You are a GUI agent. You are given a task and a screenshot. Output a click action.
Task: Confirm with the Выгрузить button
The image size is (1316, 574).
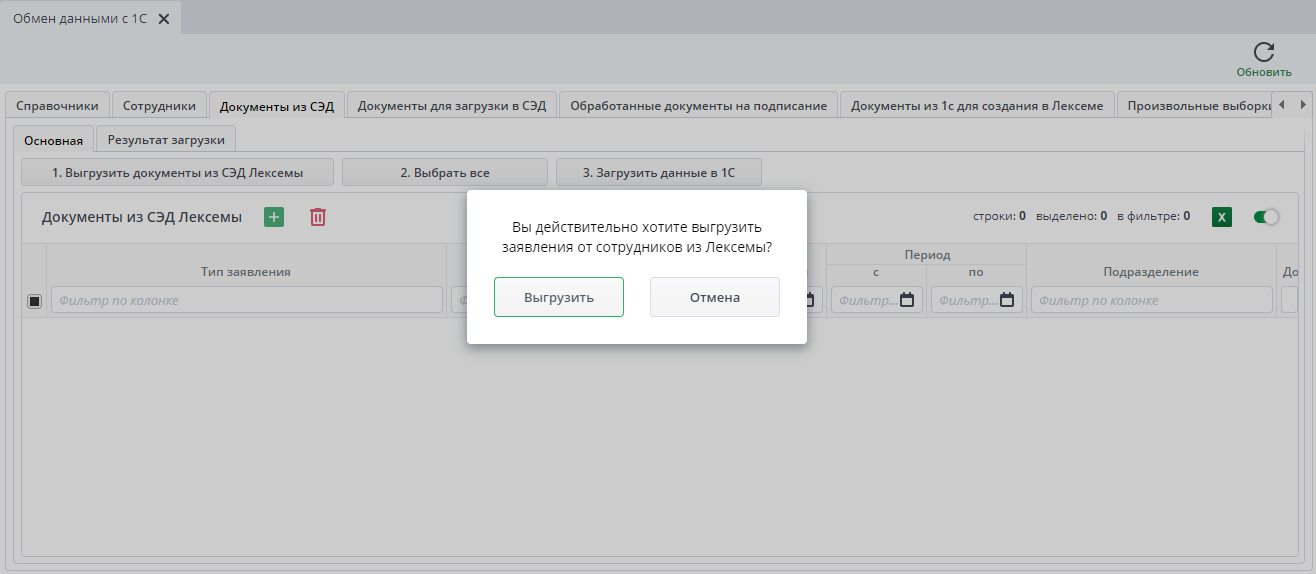click(x=559, y=297)
